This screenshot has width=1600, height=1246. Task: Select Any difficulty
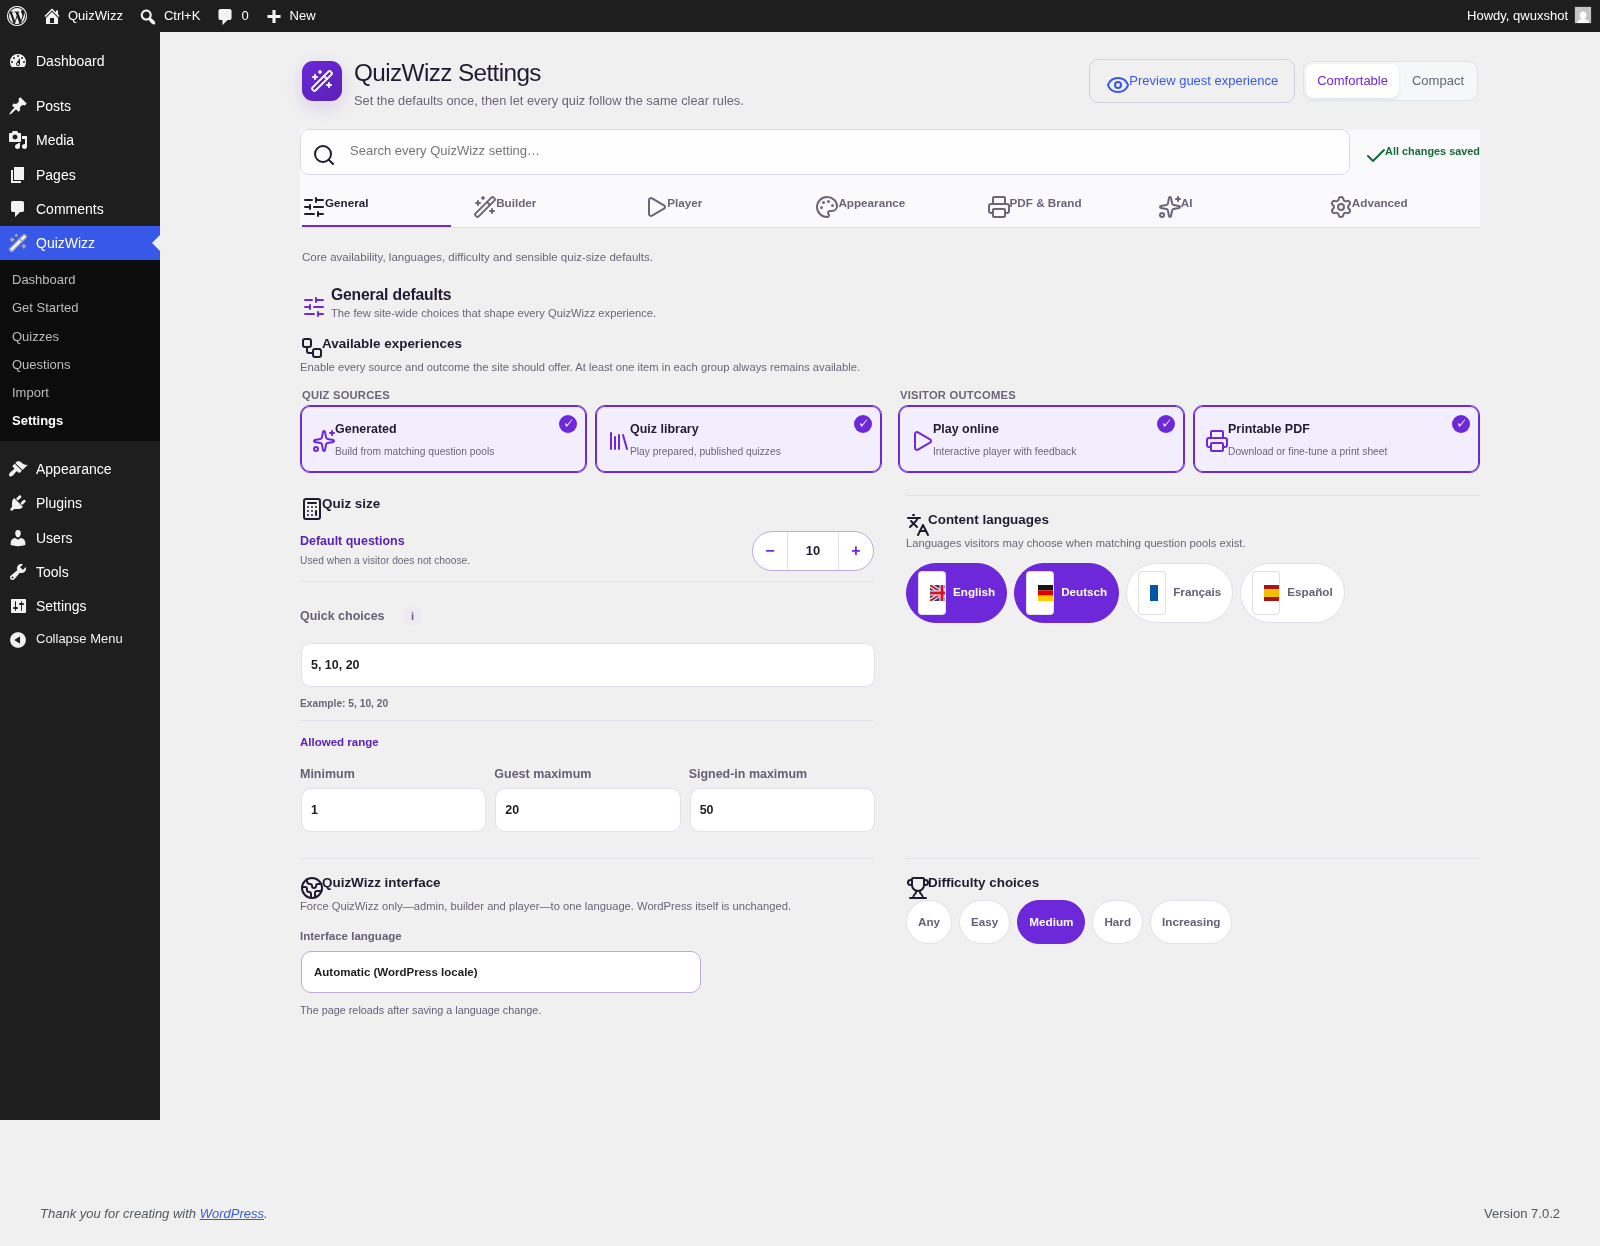tap(929, 922)
